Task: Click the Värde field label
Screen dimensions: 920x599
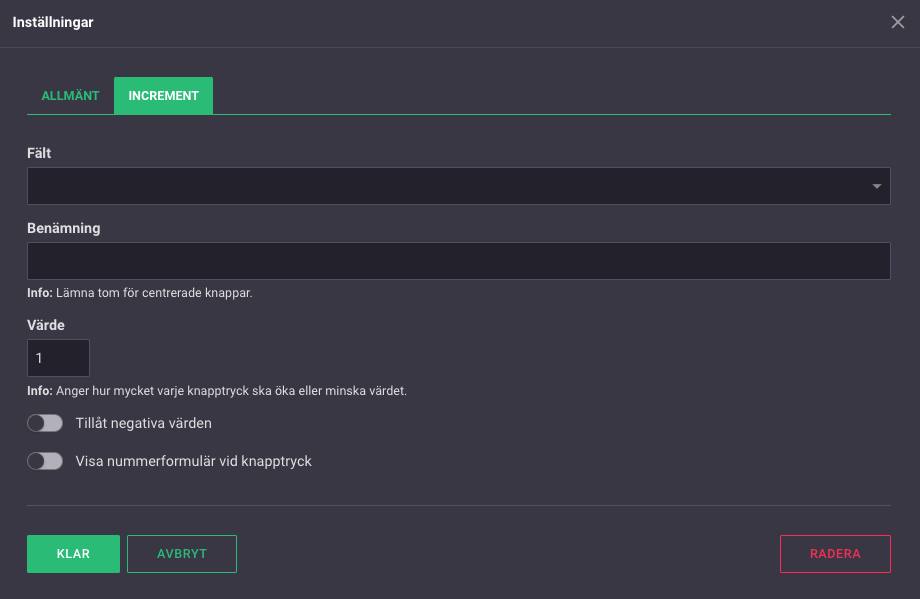Action: coord(46,325)
